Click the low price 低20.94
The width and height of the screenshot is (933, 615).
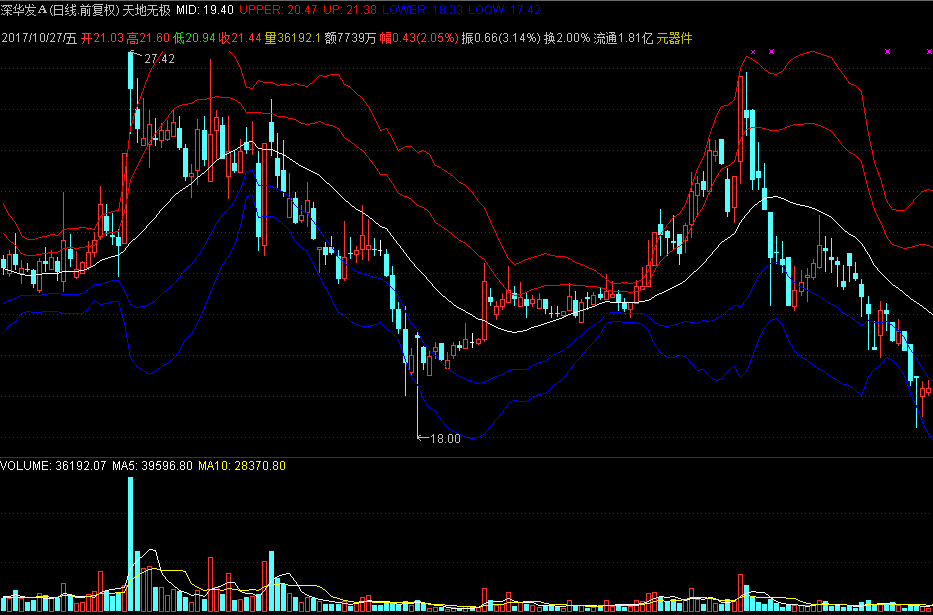click(194, 39)
